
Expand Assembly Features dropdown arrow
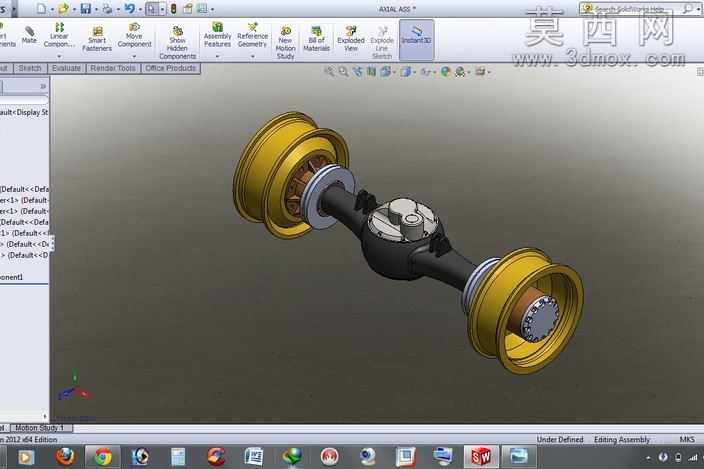pos(217,56)
